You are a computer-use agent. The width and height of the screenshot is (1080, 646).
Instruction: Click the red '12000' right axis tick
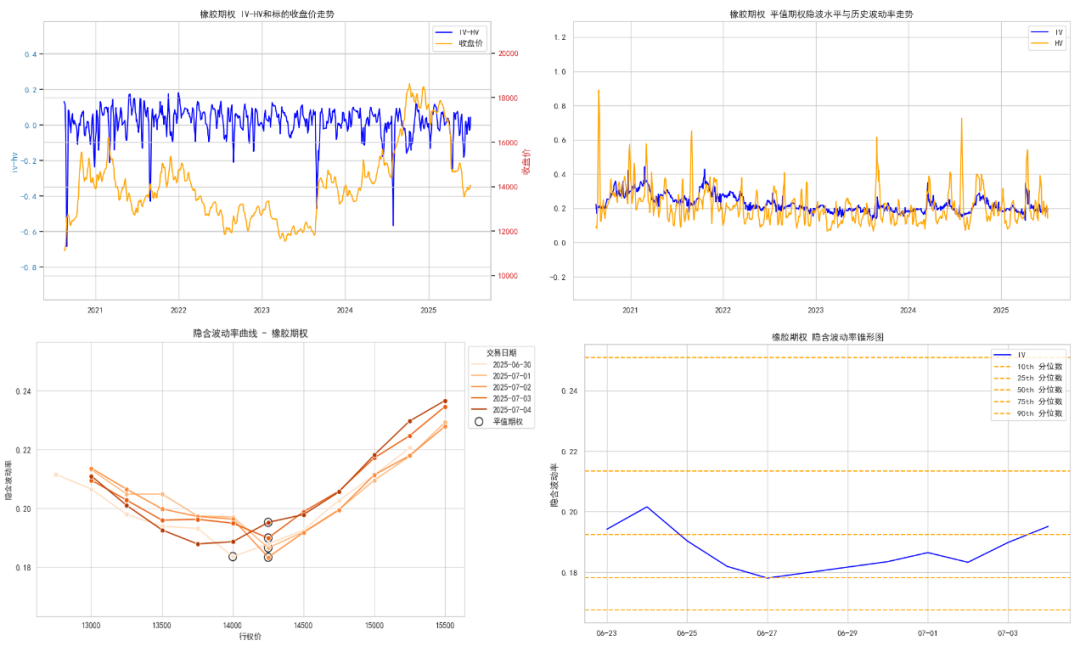click(x=508, y=231)
